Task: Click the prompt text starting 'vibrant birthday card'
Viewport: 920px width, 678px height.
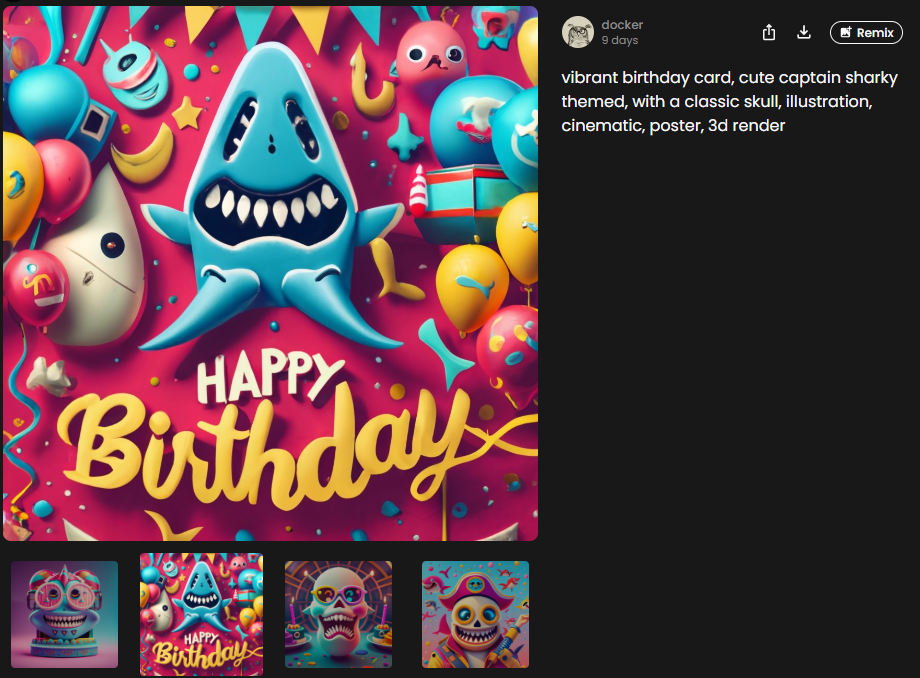Action: pos(729,101)
